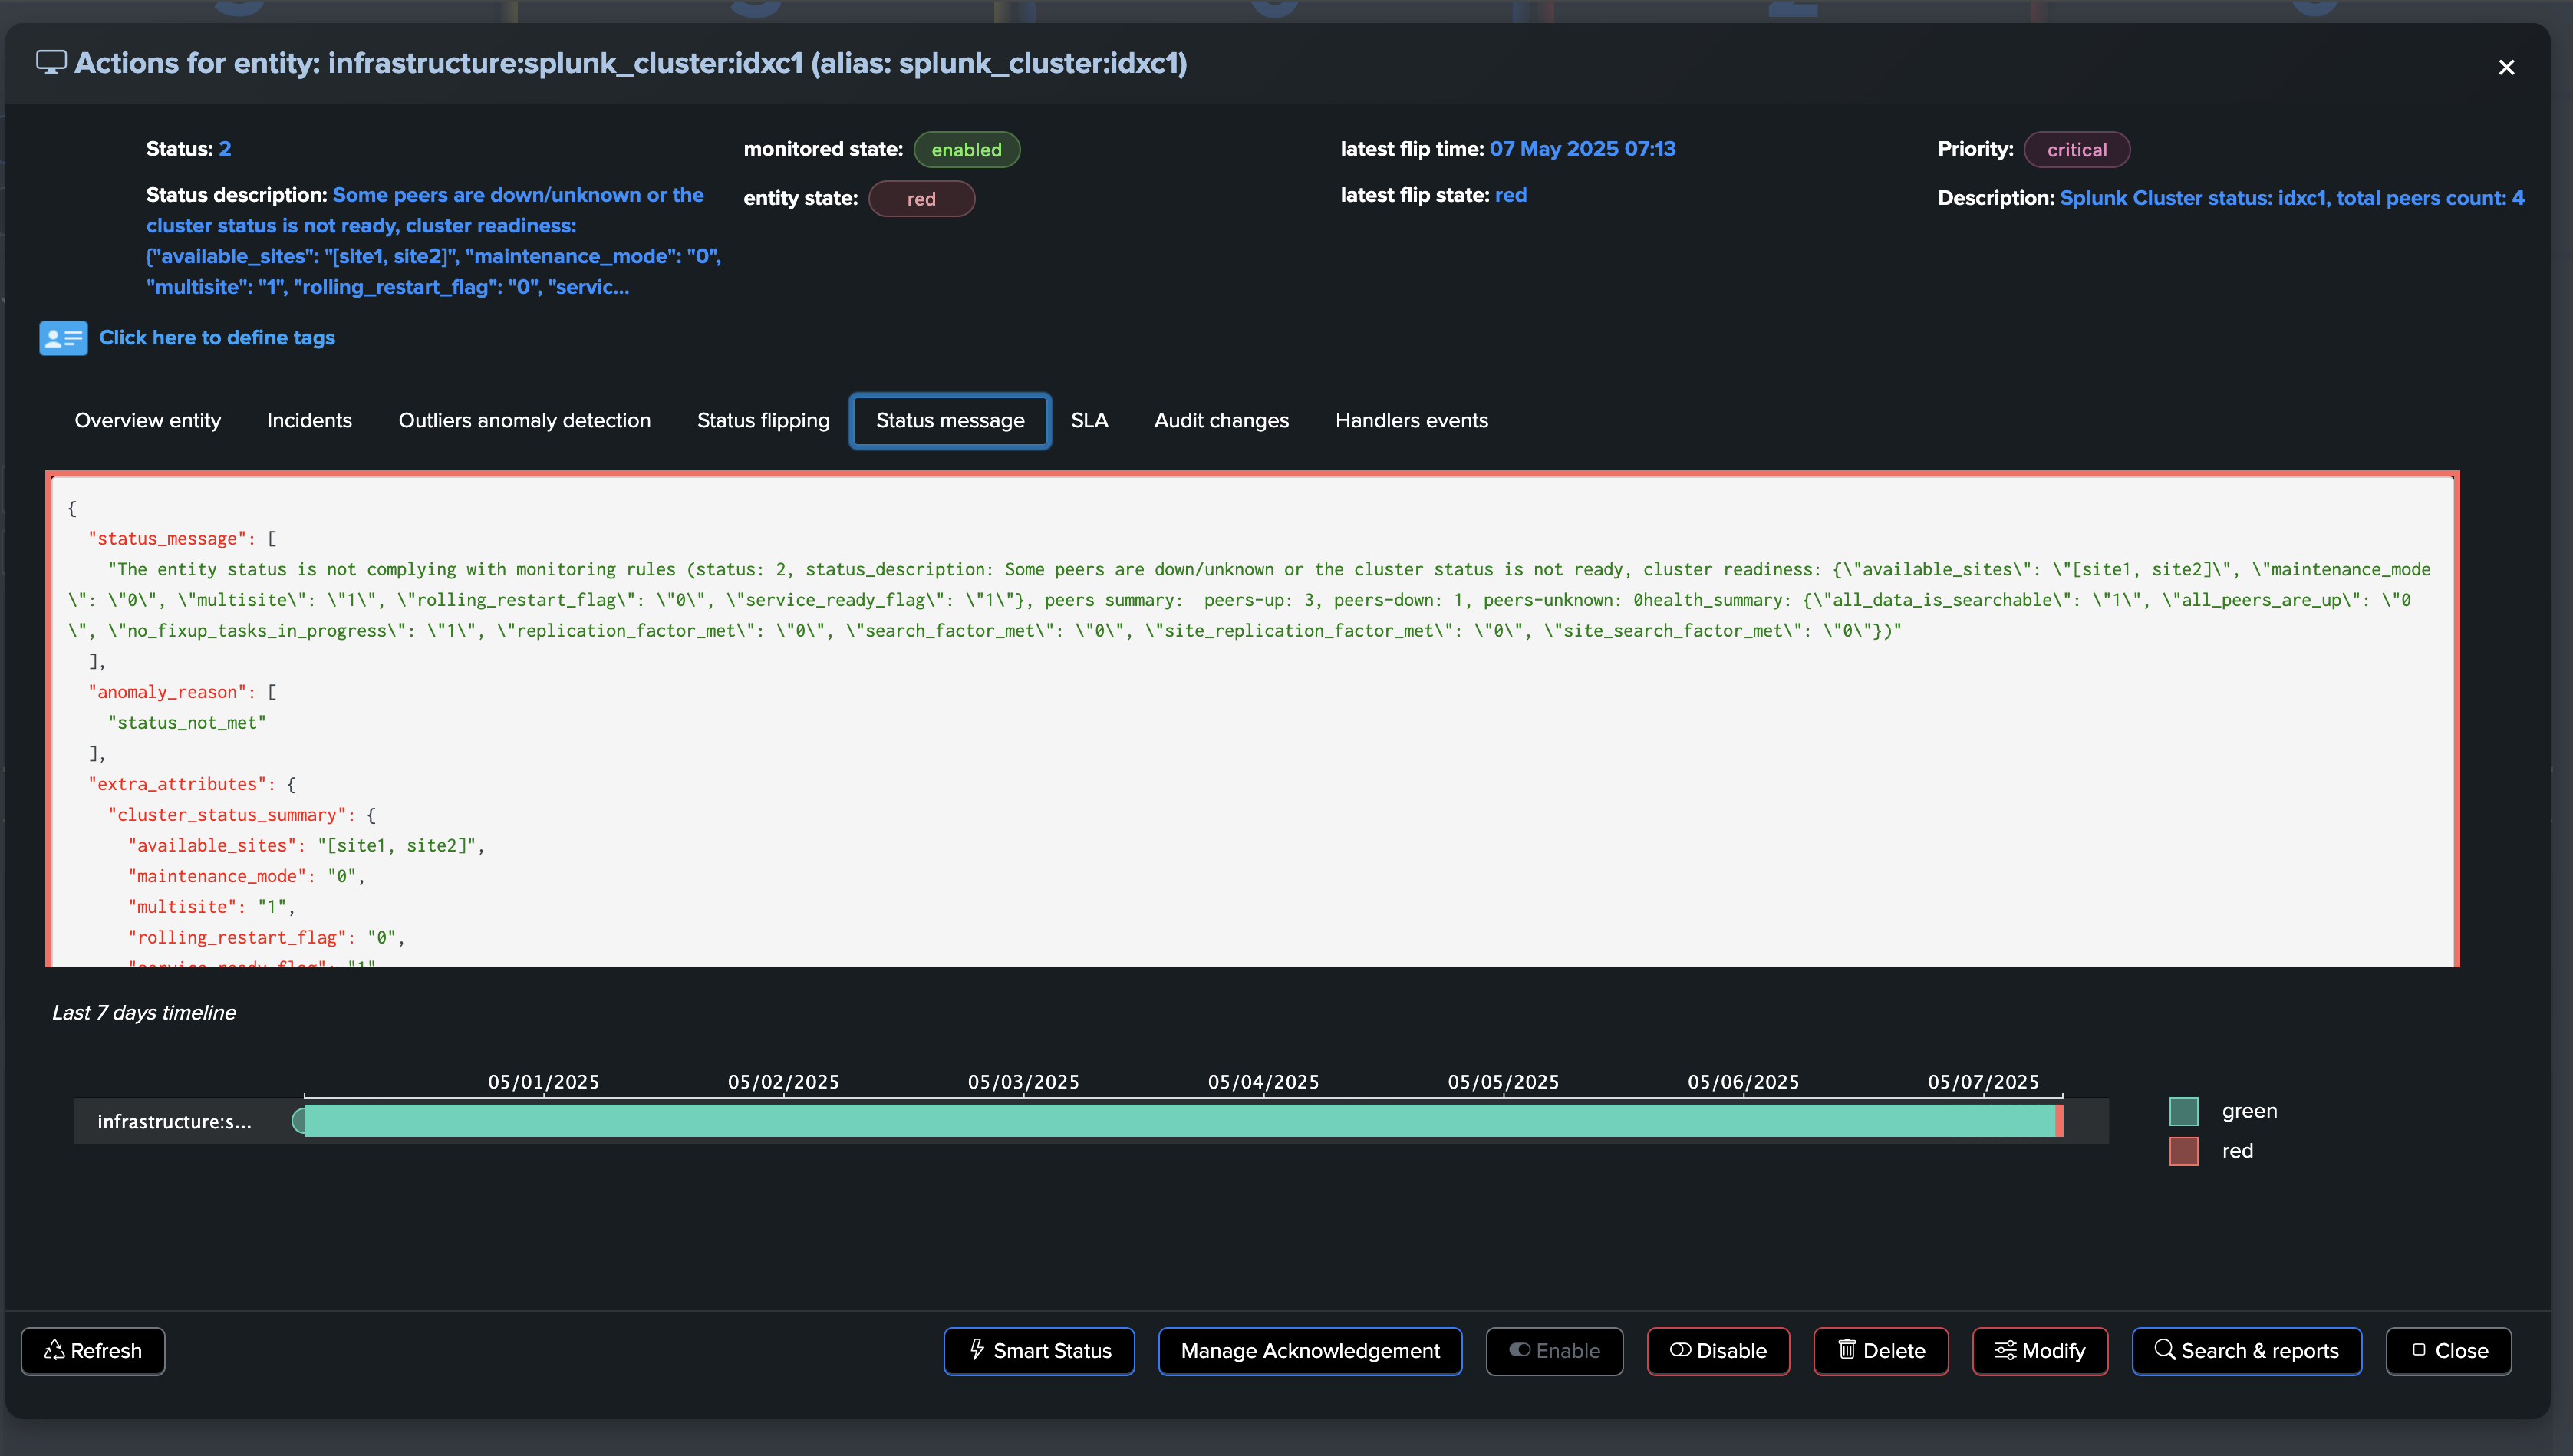Click the monitor icon in dialog title
Screen dimensions: 2573x1456
51,63
